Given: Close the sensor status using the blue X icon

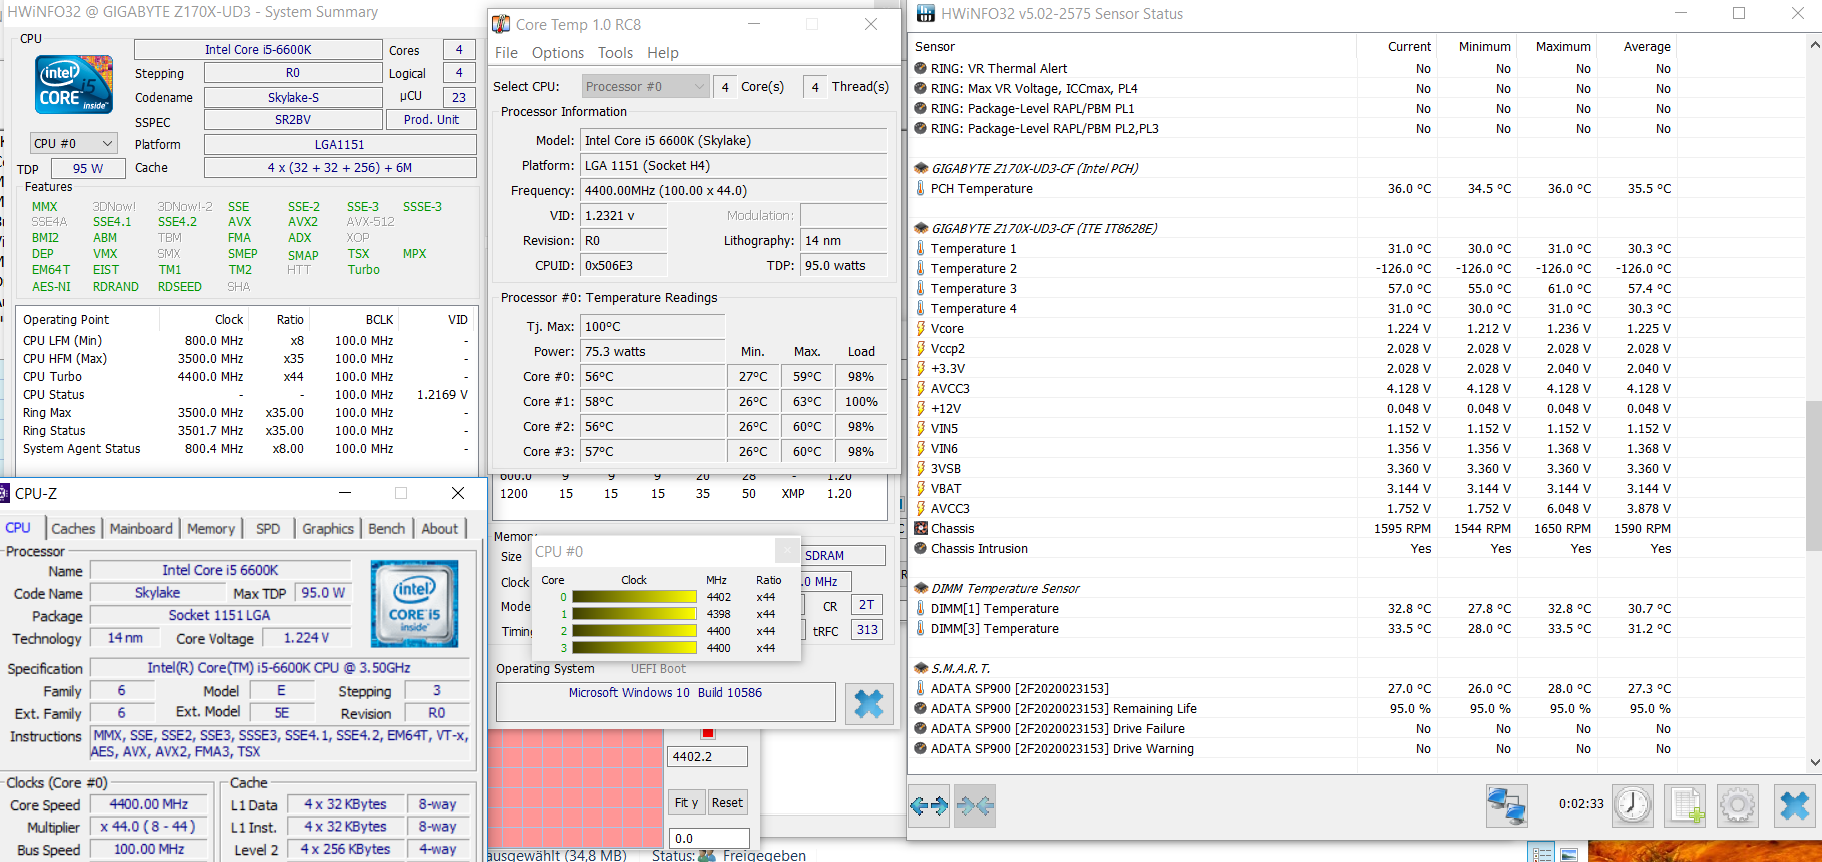Looking at the screenshot, I should point(1795,805).
